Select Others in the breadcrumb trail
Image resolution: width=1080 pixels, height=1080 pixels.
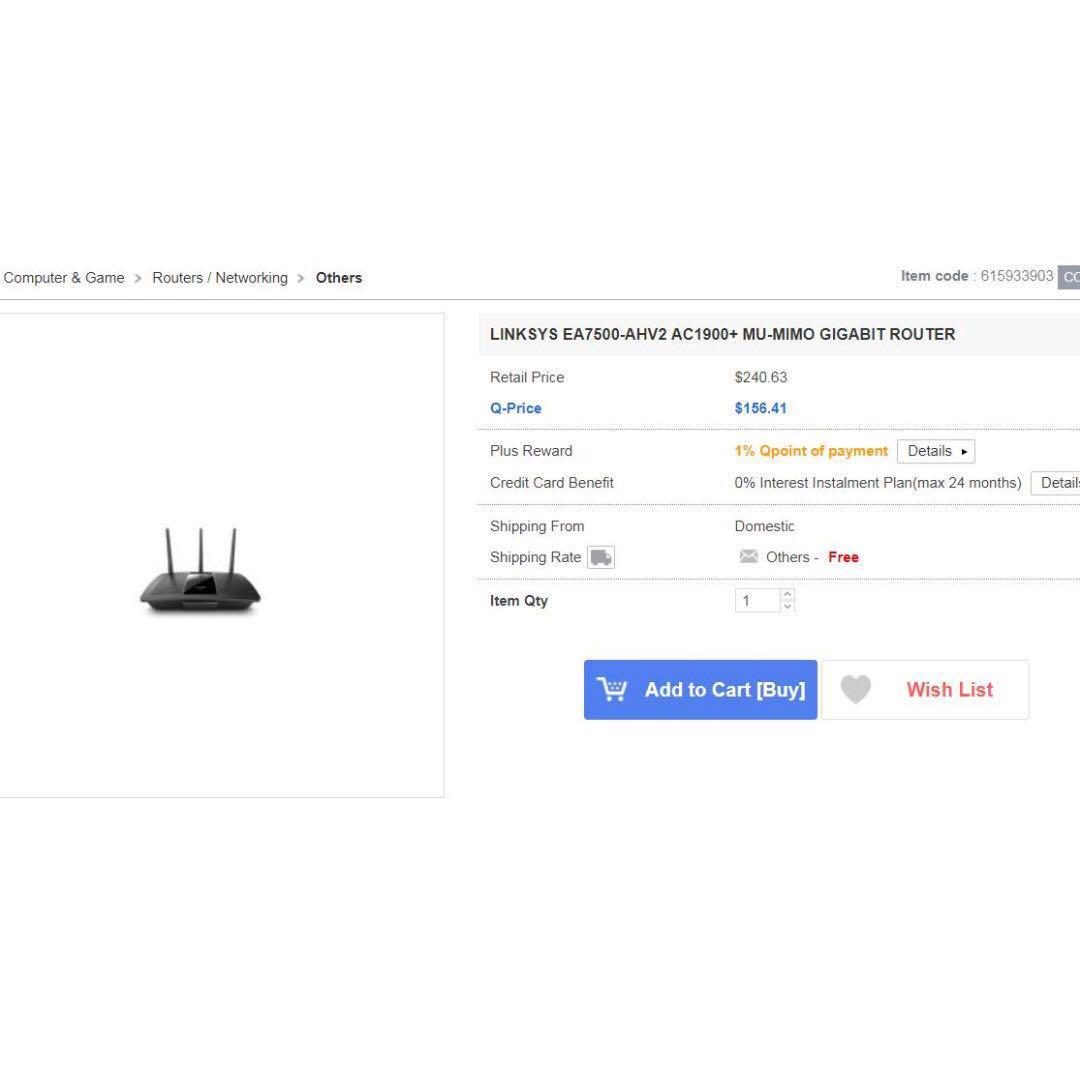338,277
